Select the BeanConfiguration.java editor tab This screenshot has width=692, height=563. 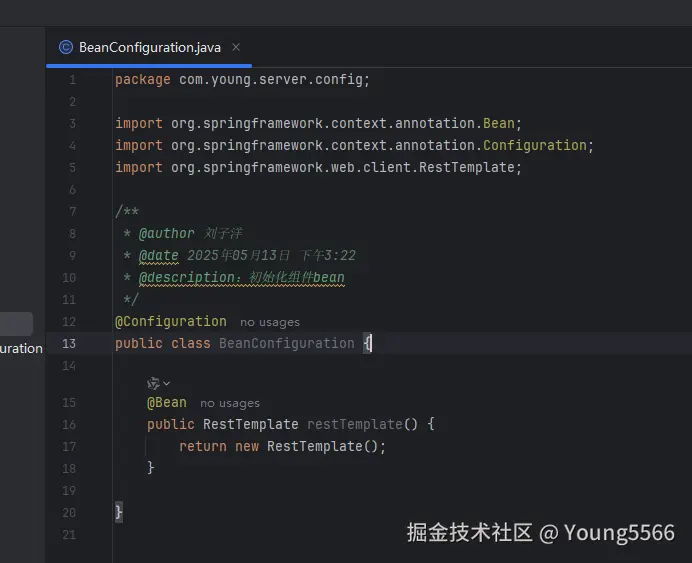(149, 47)
